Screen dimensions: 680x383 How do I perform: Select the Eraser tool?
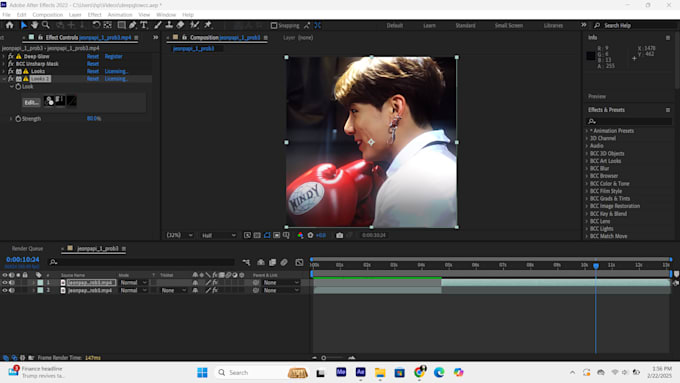(x=180, y=25)
